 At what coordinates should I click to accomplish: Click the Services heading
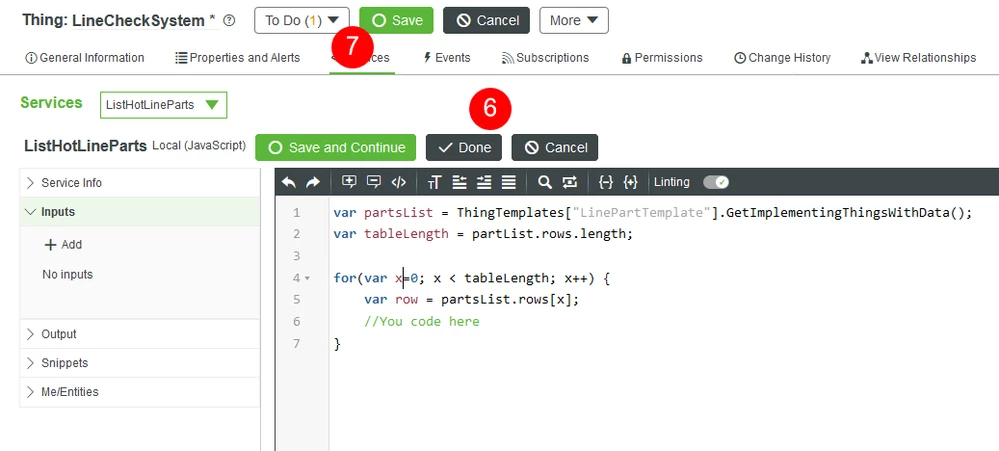tap(51, 103)
